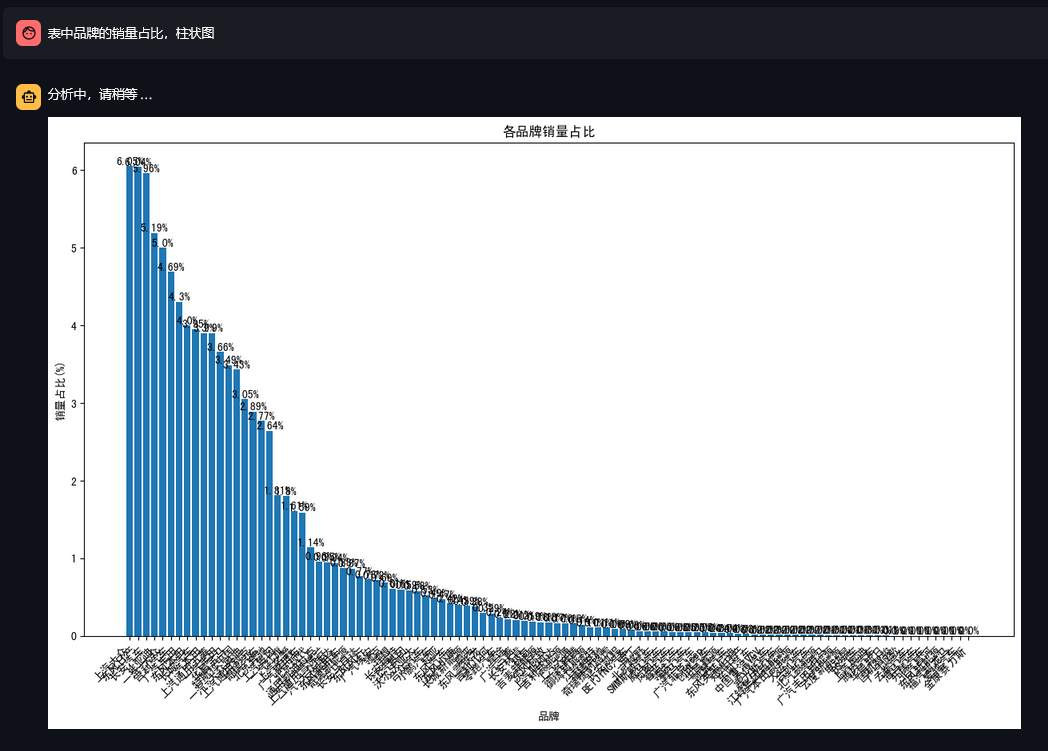Click the chart title '各品牌销量占比'
This screenshot has height=751, width=1048.
point(549,132)
